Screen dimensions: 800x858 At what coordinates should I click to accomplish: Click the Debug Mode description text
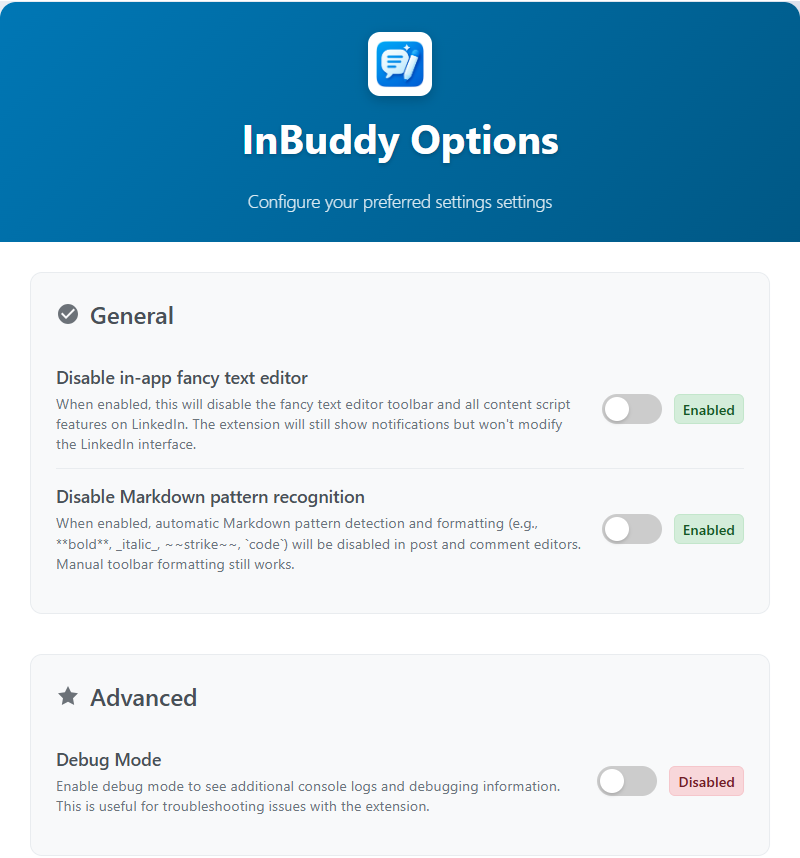pos(307,796)
